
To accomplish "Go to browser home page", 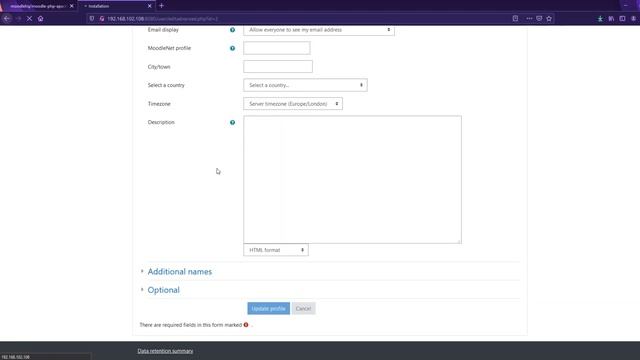I will pyautogui.click(x=40, y=18).
